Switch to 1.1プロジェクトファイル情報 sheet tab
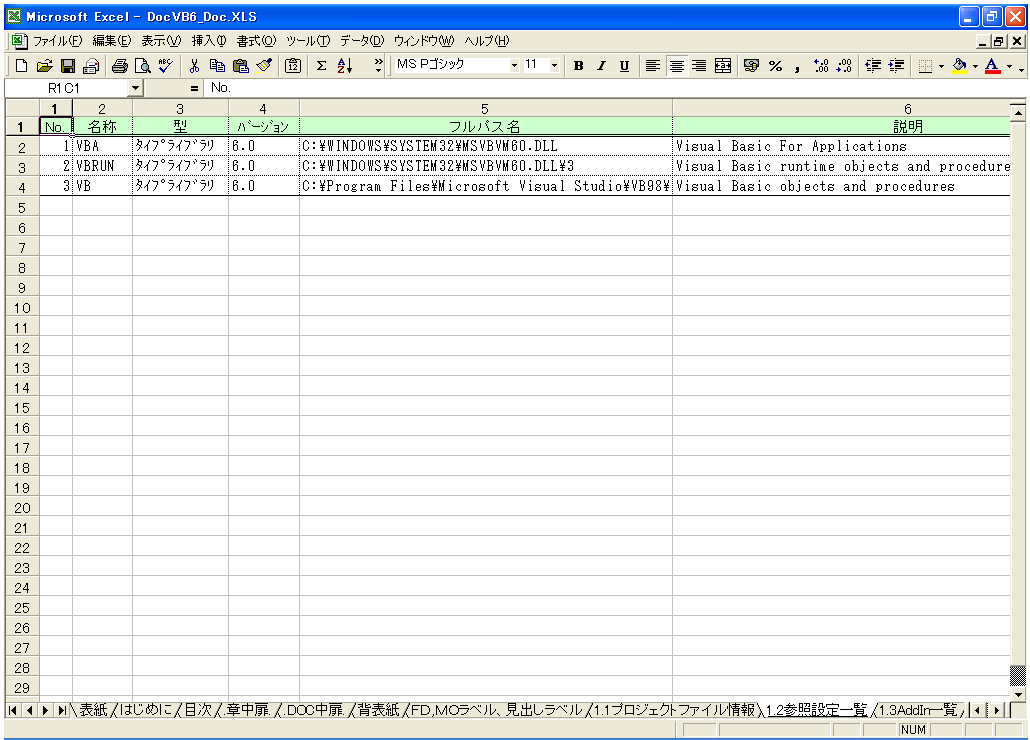Screen dimensions: 1030x740 tap(675, 710)
